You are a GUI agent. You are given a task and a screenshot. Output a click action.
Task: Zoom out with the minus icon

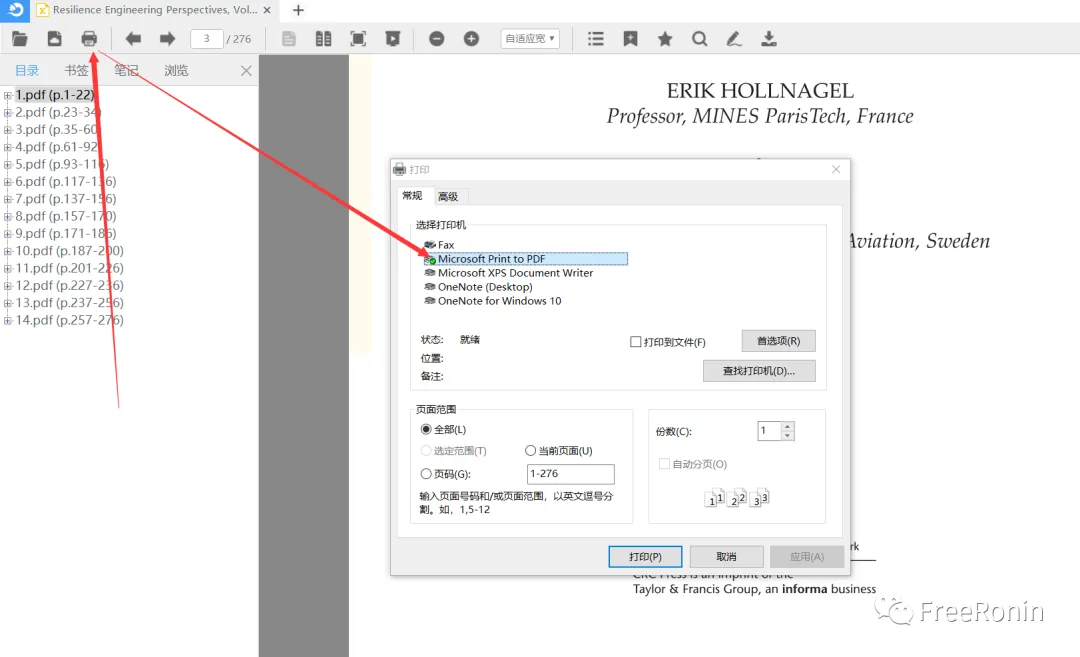pyautogui.click(x=437, y=39)
